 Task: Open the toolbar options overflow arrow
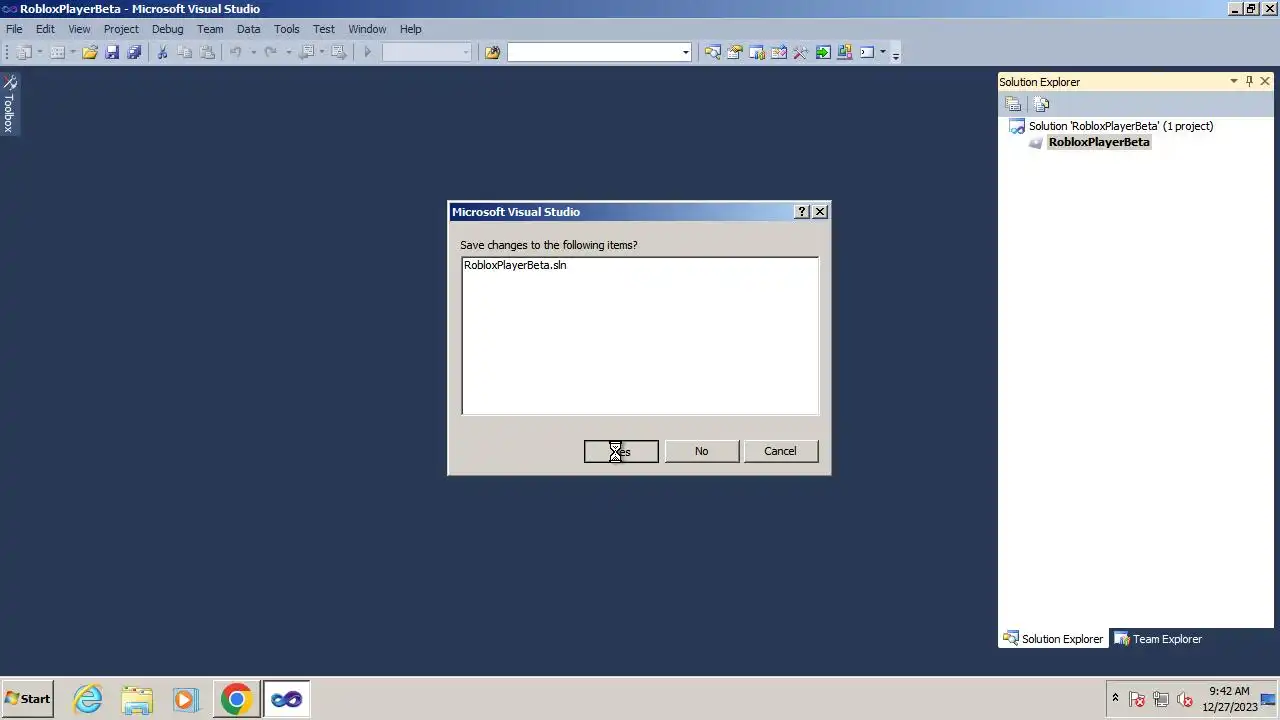[x=895, y=53]
